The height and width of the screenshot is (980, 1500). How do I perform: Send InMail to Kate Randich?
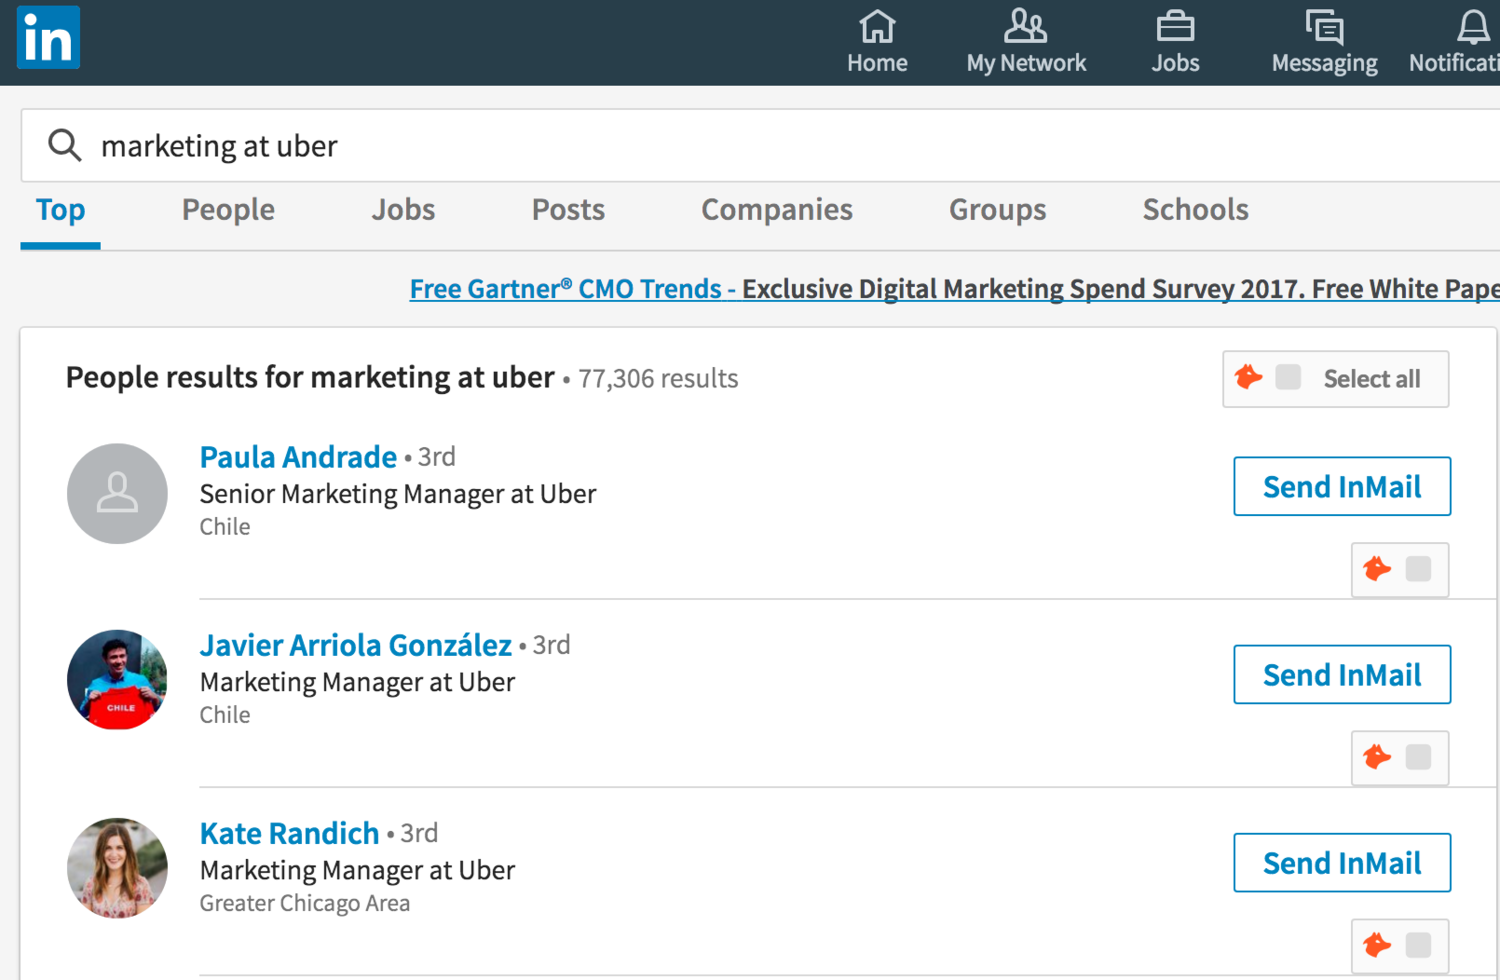coord(1342,862)
